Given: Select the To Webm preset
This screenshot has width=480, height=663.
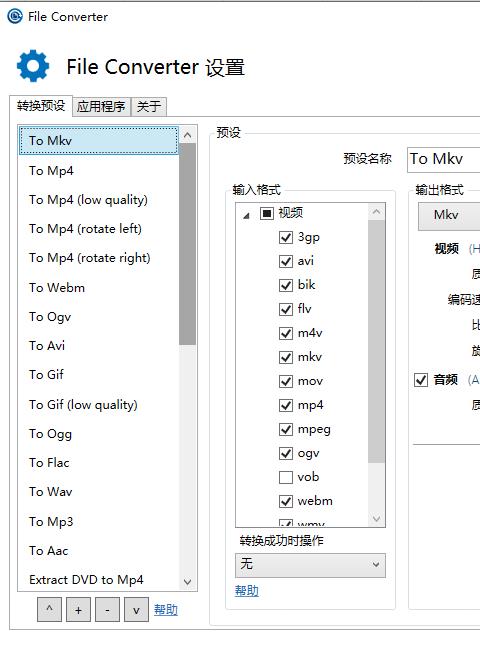Looking at the screenshot, I should 99,288.
